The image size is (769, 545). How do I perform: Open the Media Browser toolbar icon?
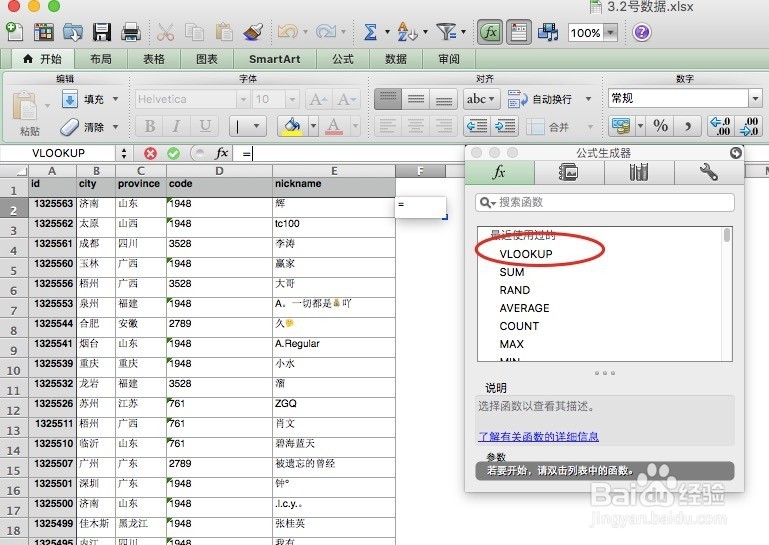[x=548, y=32]
